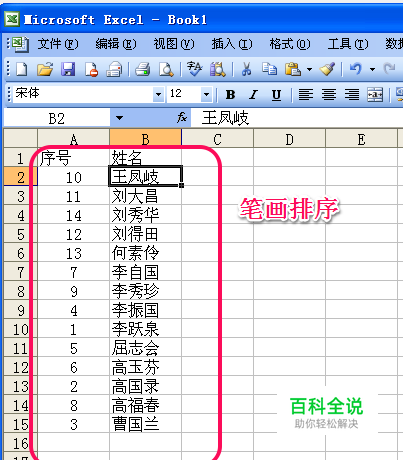Select column D header
The width and height of the screenshot is (403, 460).
click(x=289, y=139)
